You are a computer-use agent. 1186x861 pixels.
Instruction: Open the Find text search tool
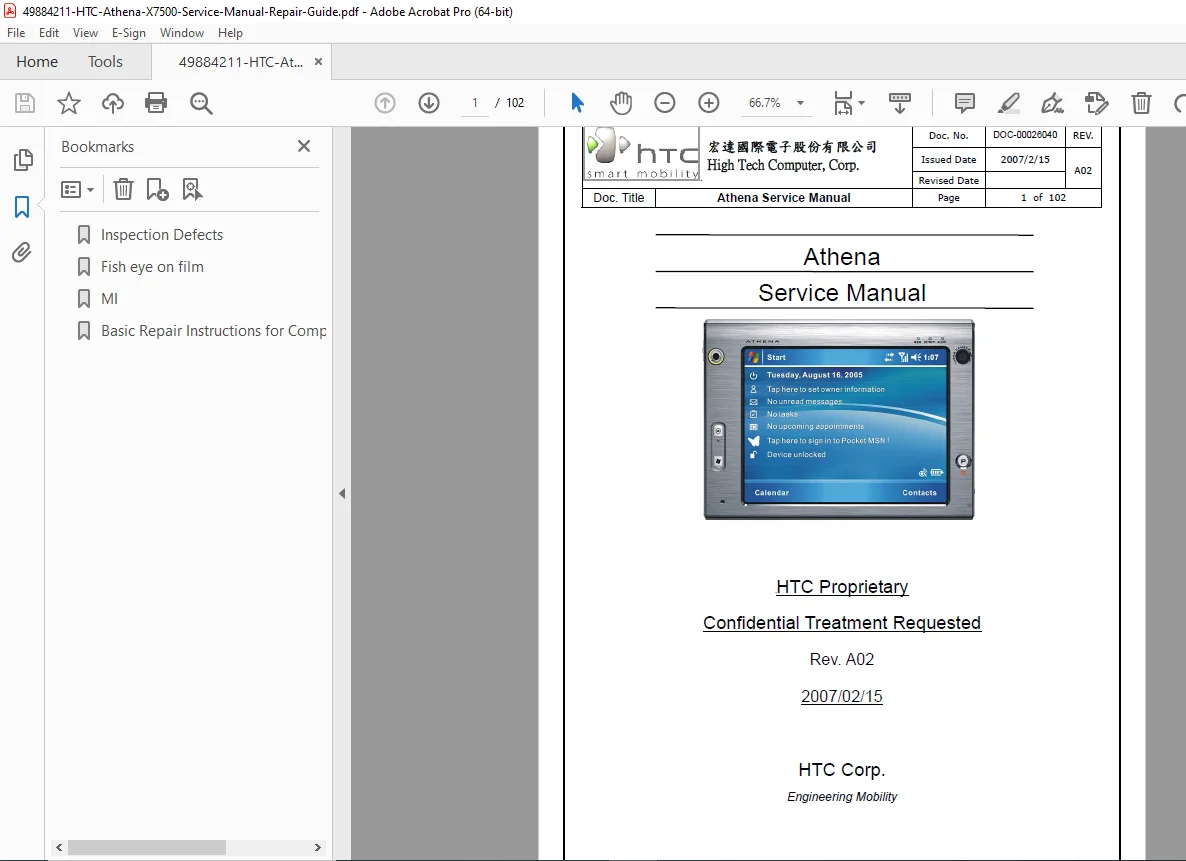coord(200,103)
